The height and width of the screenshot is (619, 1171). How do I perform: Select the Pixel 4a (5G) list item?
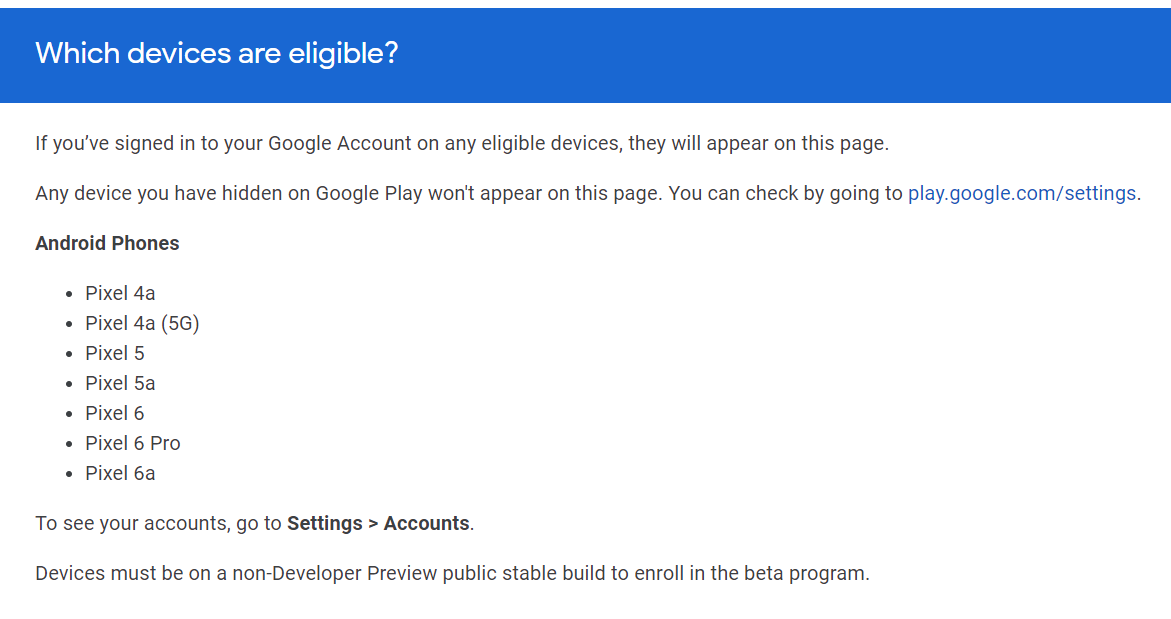[x=142, y=323]
